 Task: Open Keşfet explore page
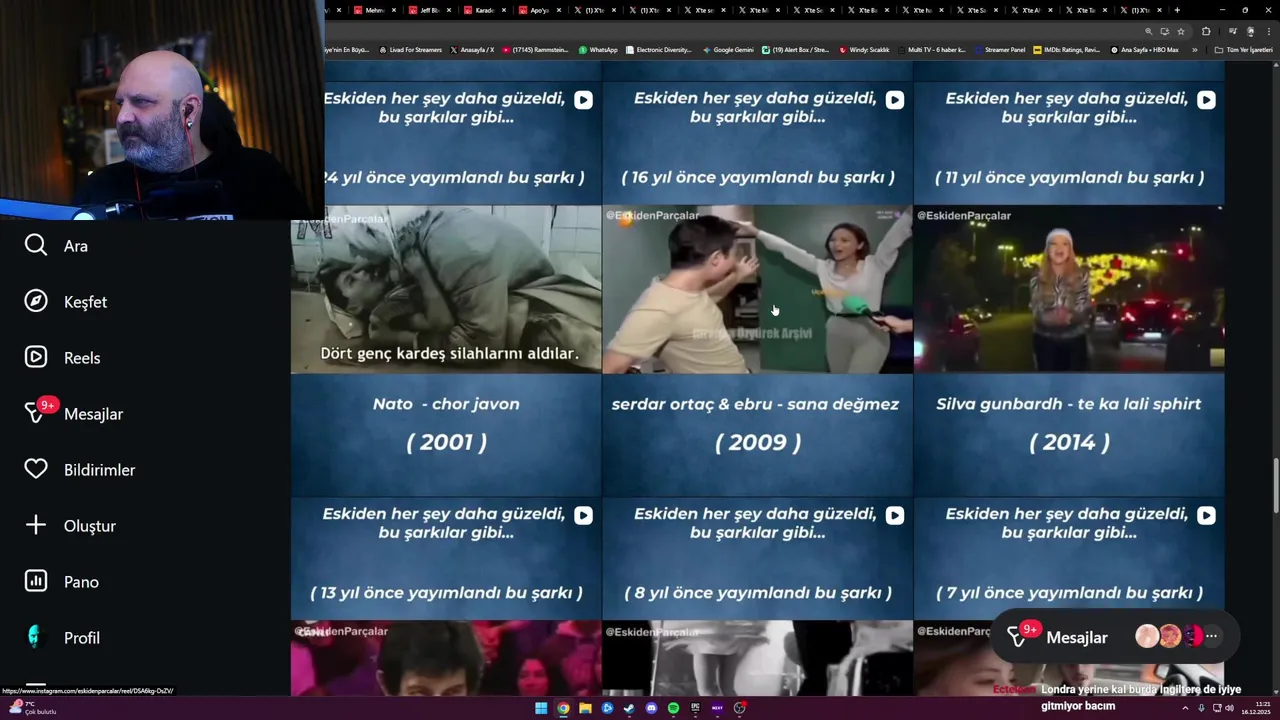point(66,302)
